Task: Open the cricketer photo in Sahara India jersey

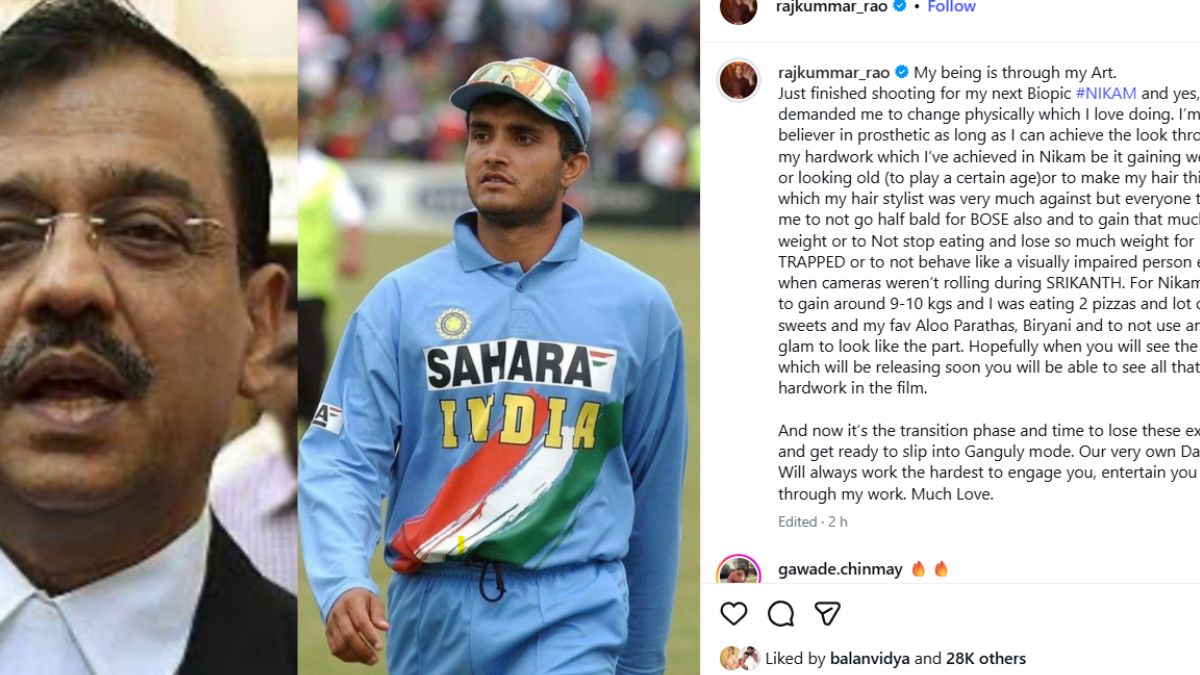Action: coord(499,337)
